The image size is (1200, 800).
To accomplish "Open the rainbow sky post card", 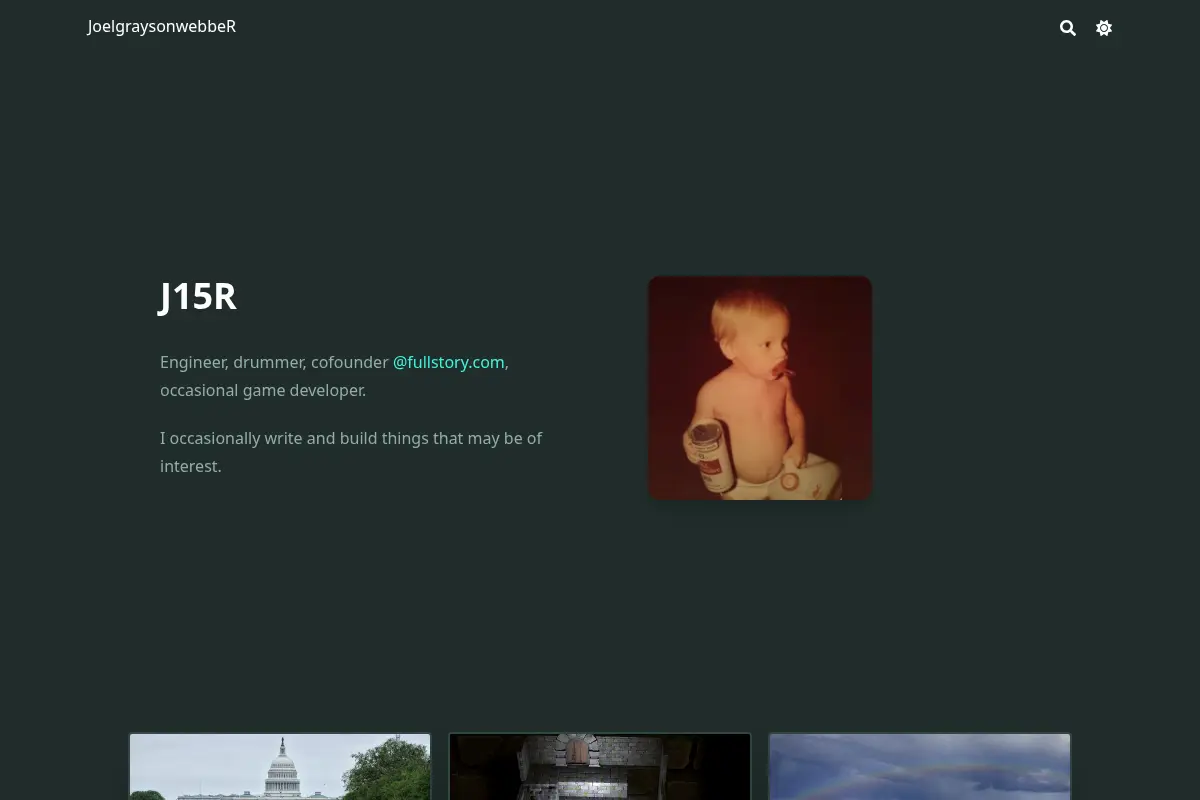I will point(920,767).
